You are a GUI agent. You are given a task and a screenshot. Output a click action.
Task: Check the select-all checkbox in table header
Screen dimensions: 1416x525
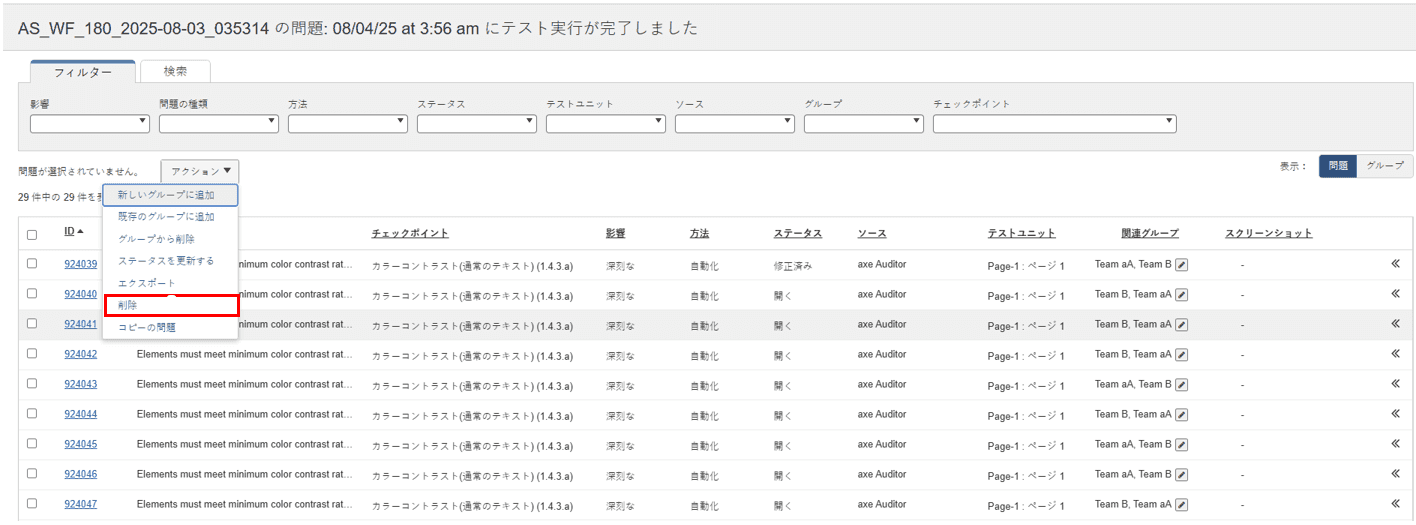pyautogui.click(x=32, y=235)
